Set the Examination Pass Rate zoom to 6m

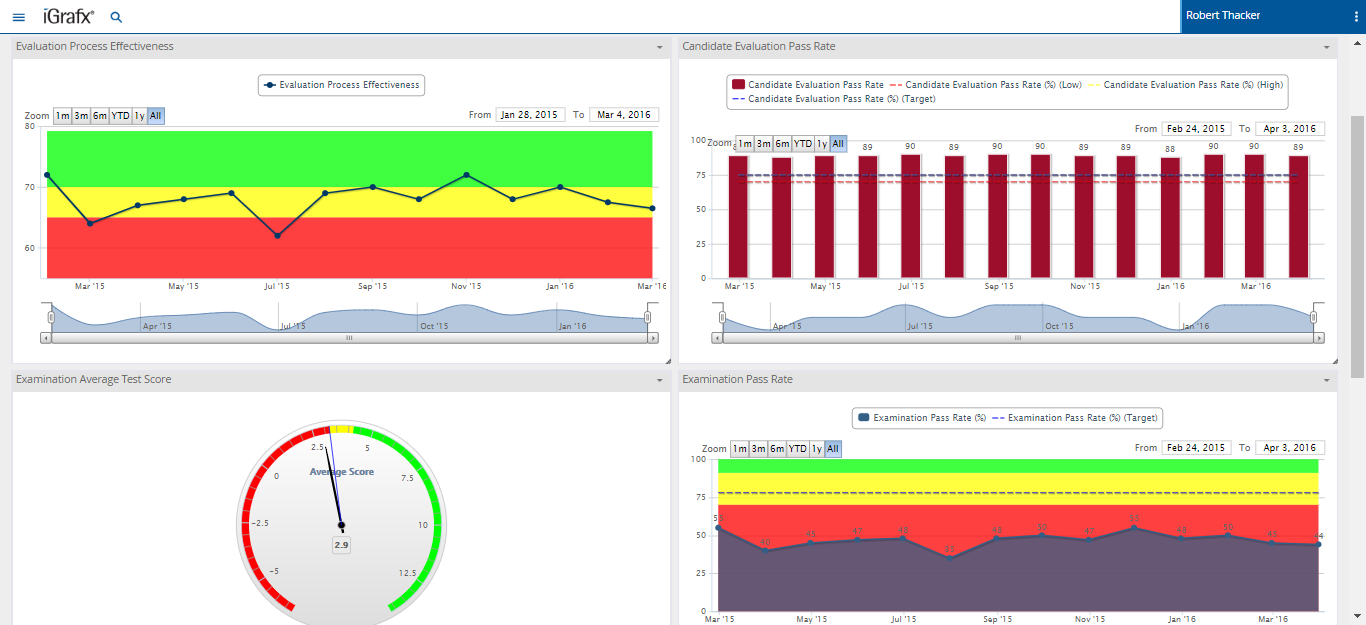777,449
